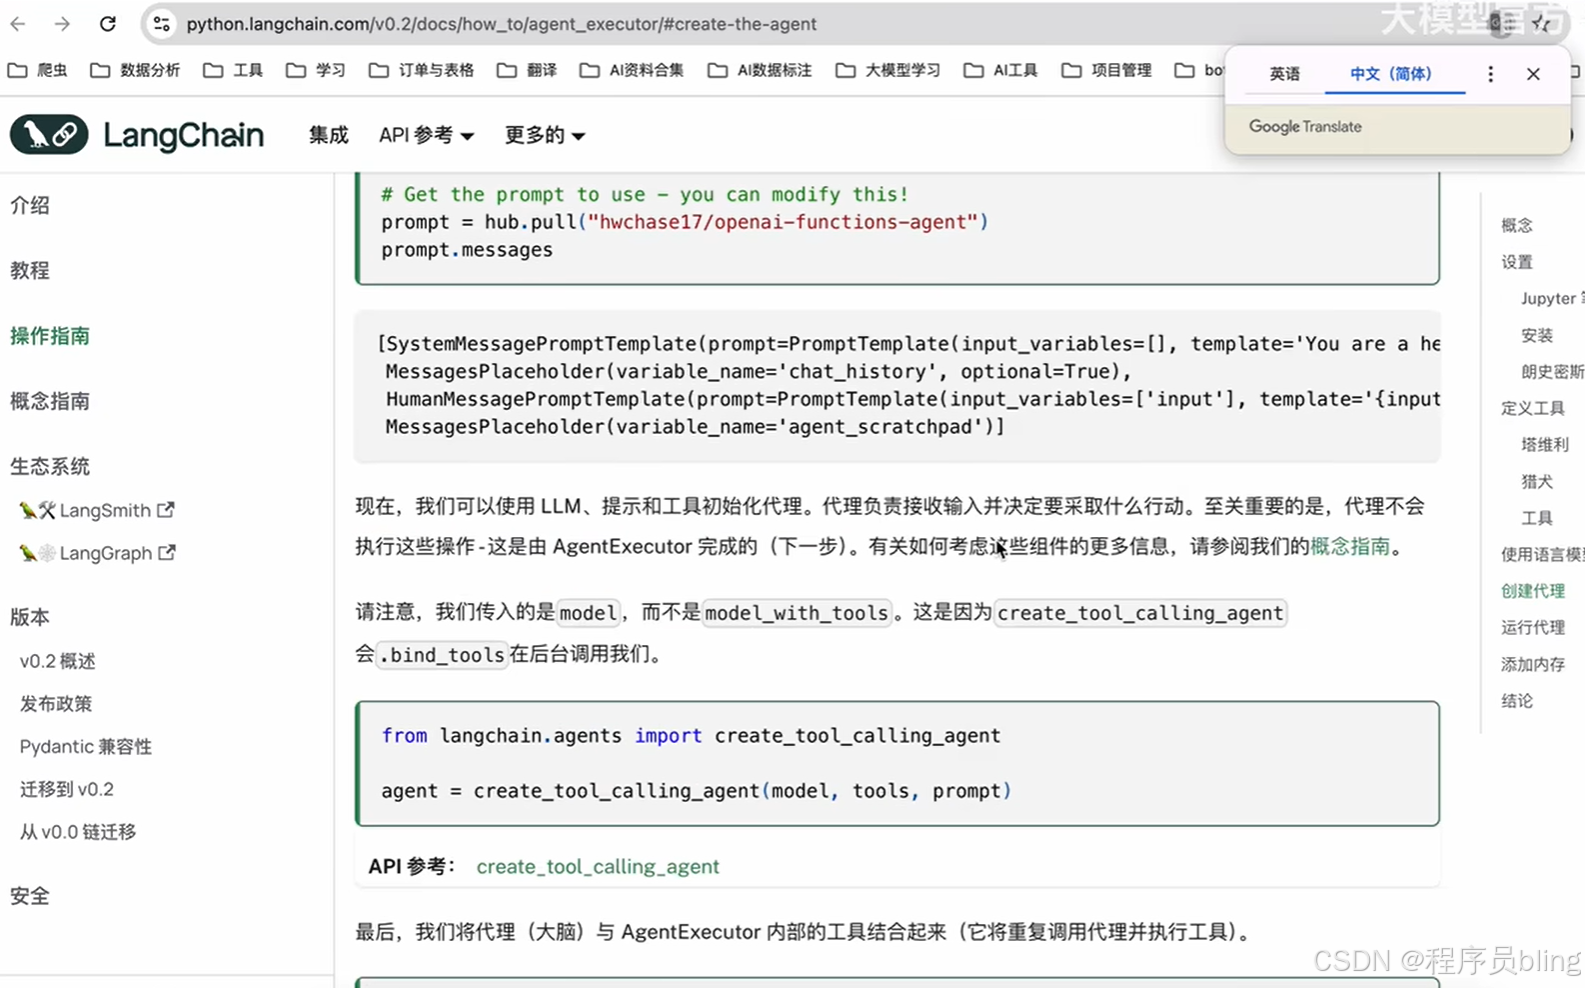The width and height of the screenshot is (1585, 988).
Task: Jump to 塔维利 in table of contents
Action: [x=1545, y=444]
